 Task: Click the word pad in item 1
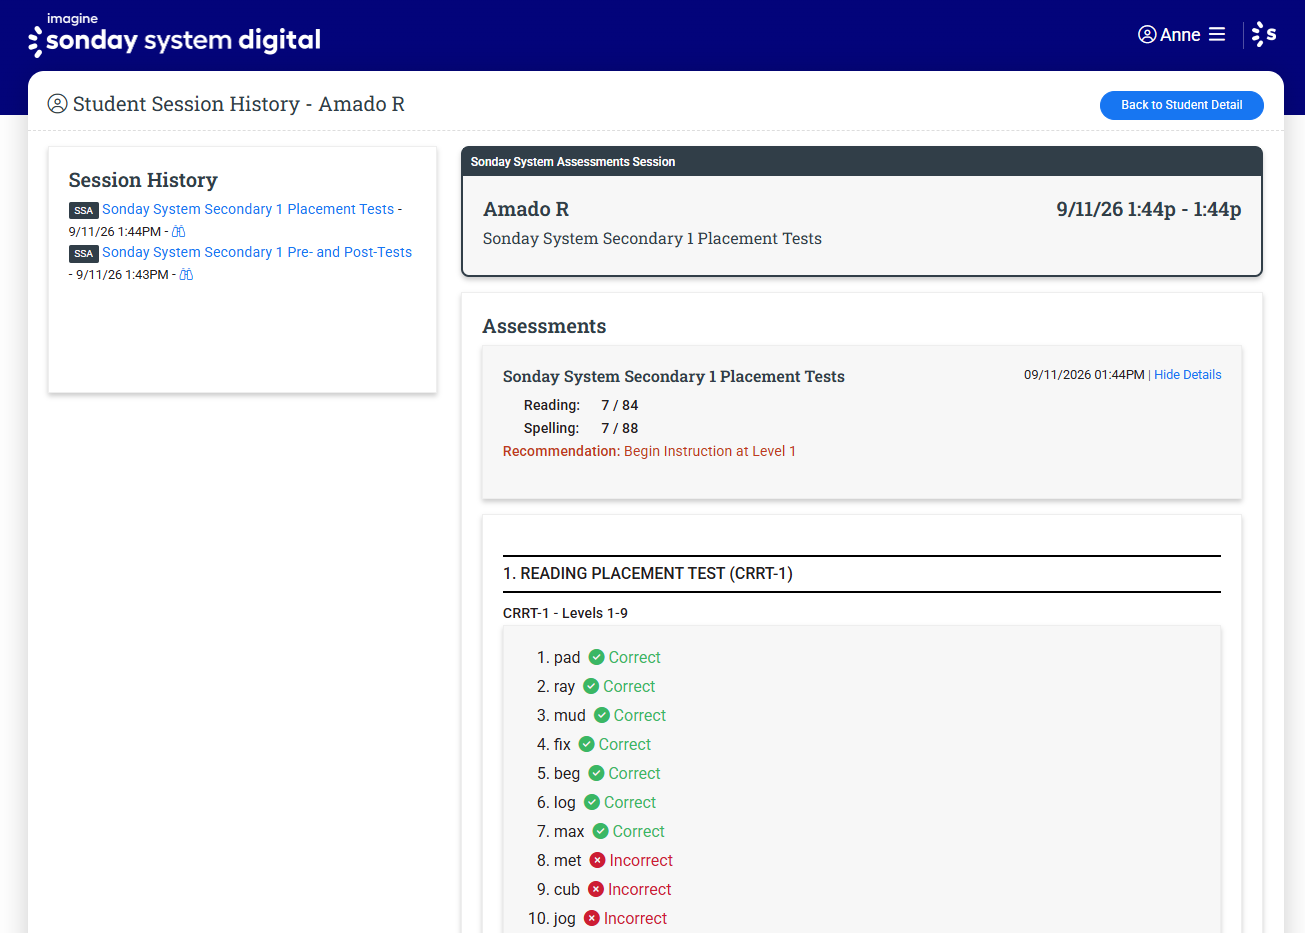click(567, 657)
